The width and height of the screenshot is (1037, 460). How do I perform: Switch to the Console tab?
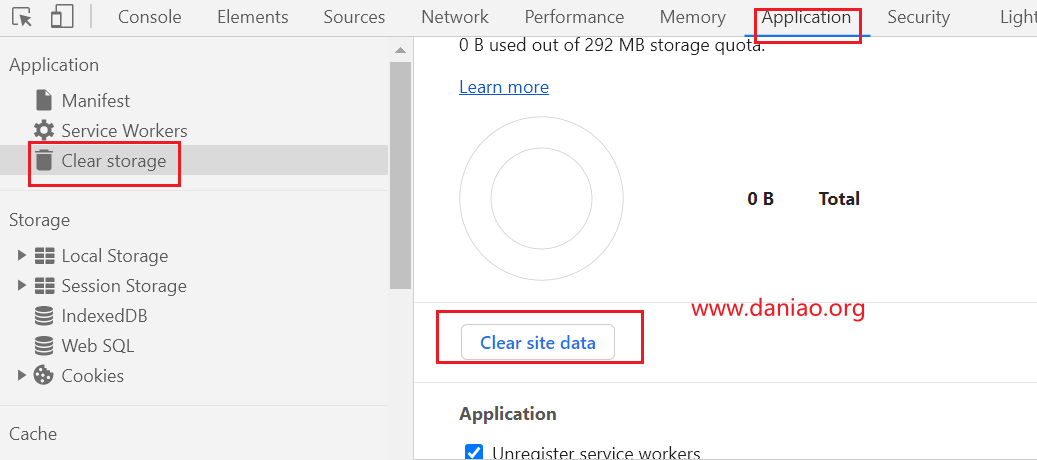149,17
